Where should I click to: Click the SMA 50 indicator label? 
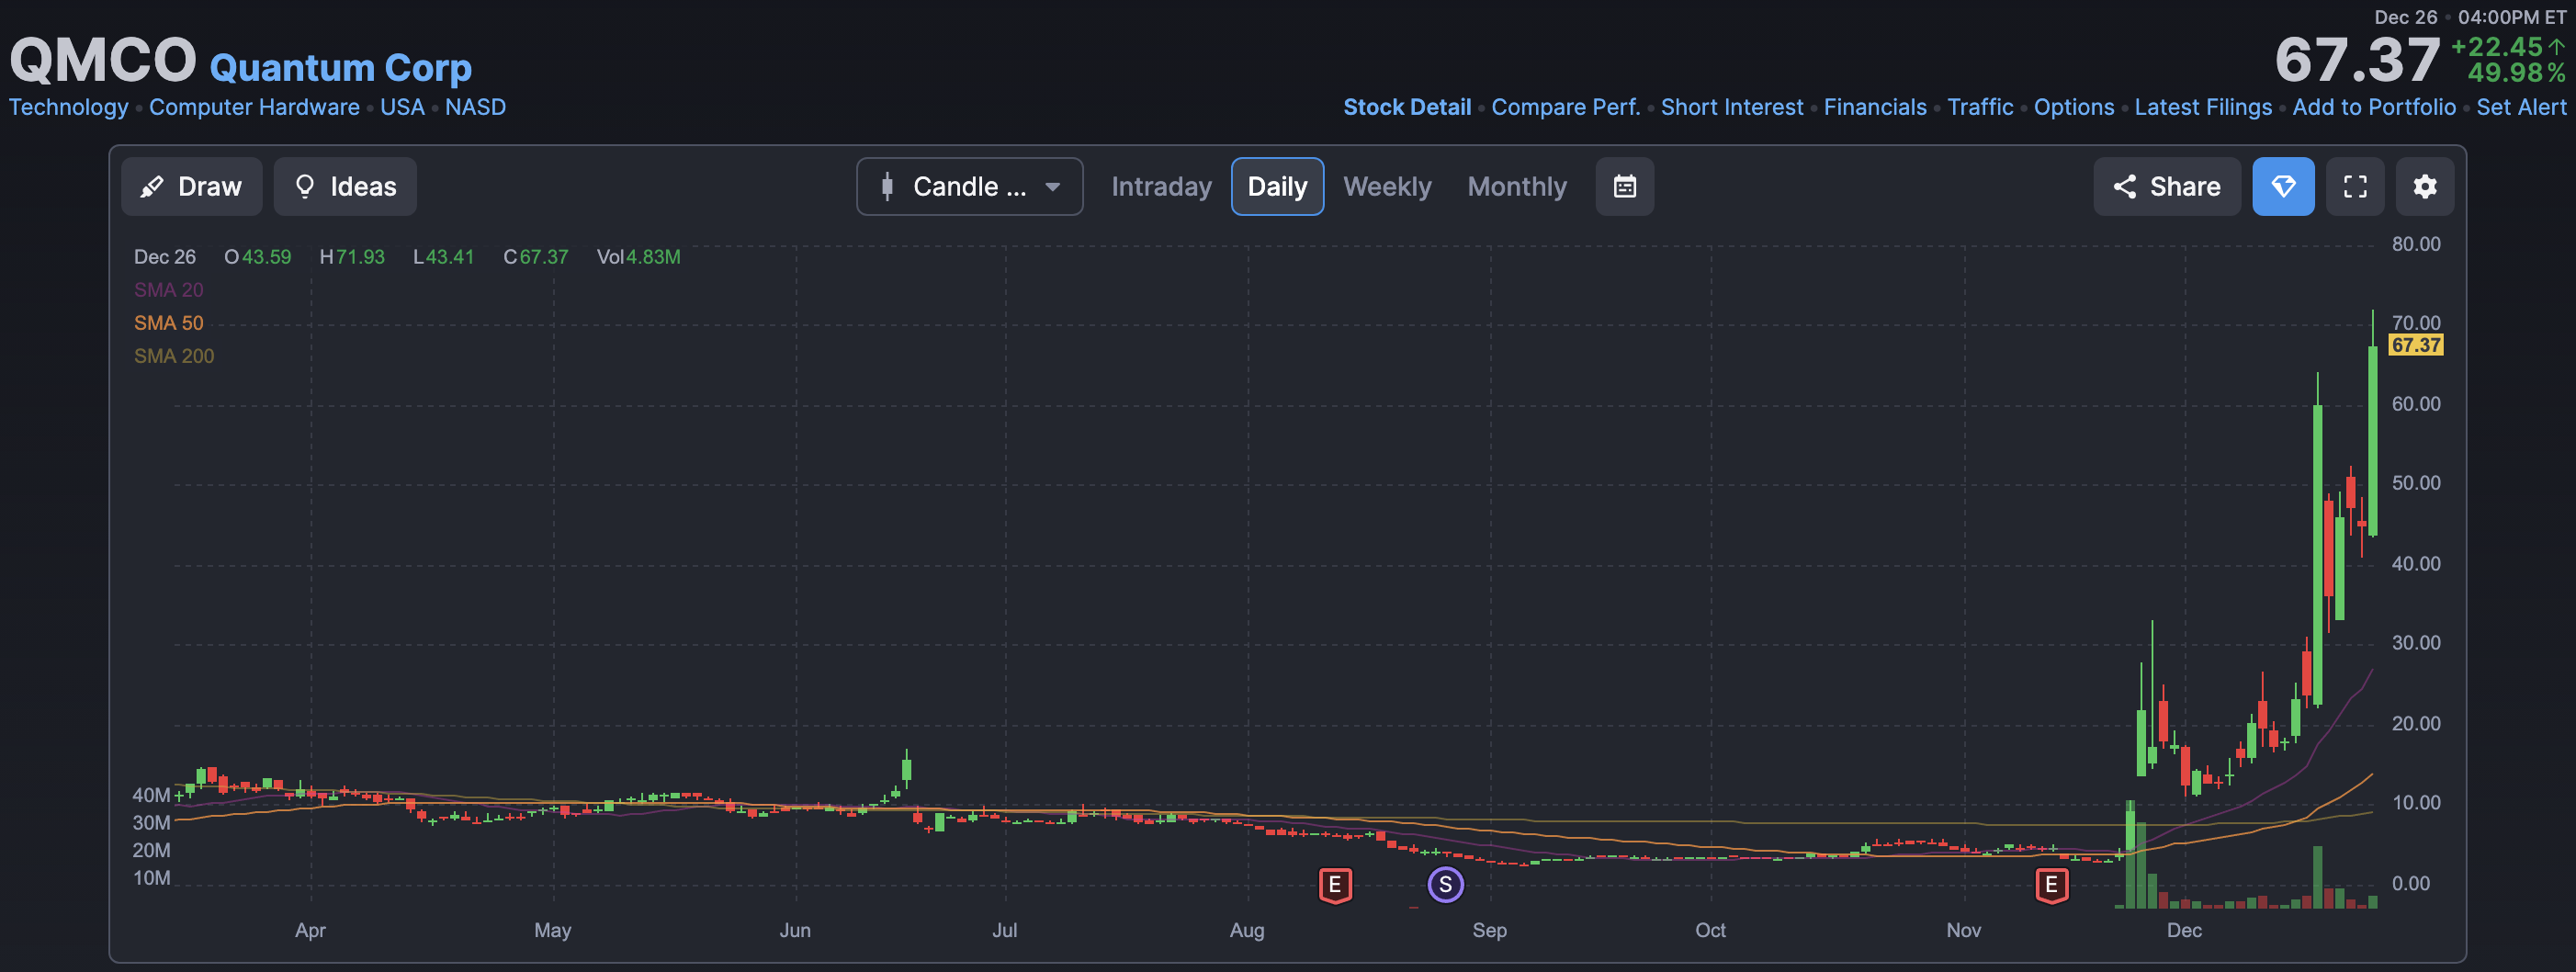tap(168, 323)
